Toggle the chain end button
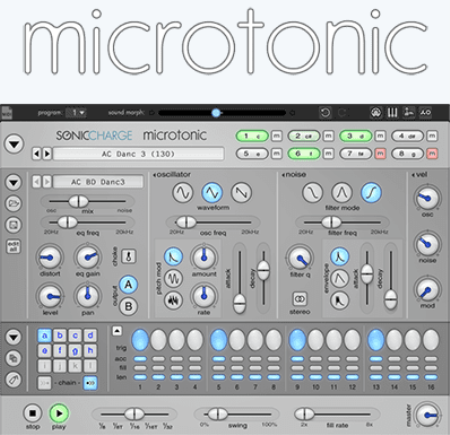Screen dimensions: 450x435 (x=90, y=383)
